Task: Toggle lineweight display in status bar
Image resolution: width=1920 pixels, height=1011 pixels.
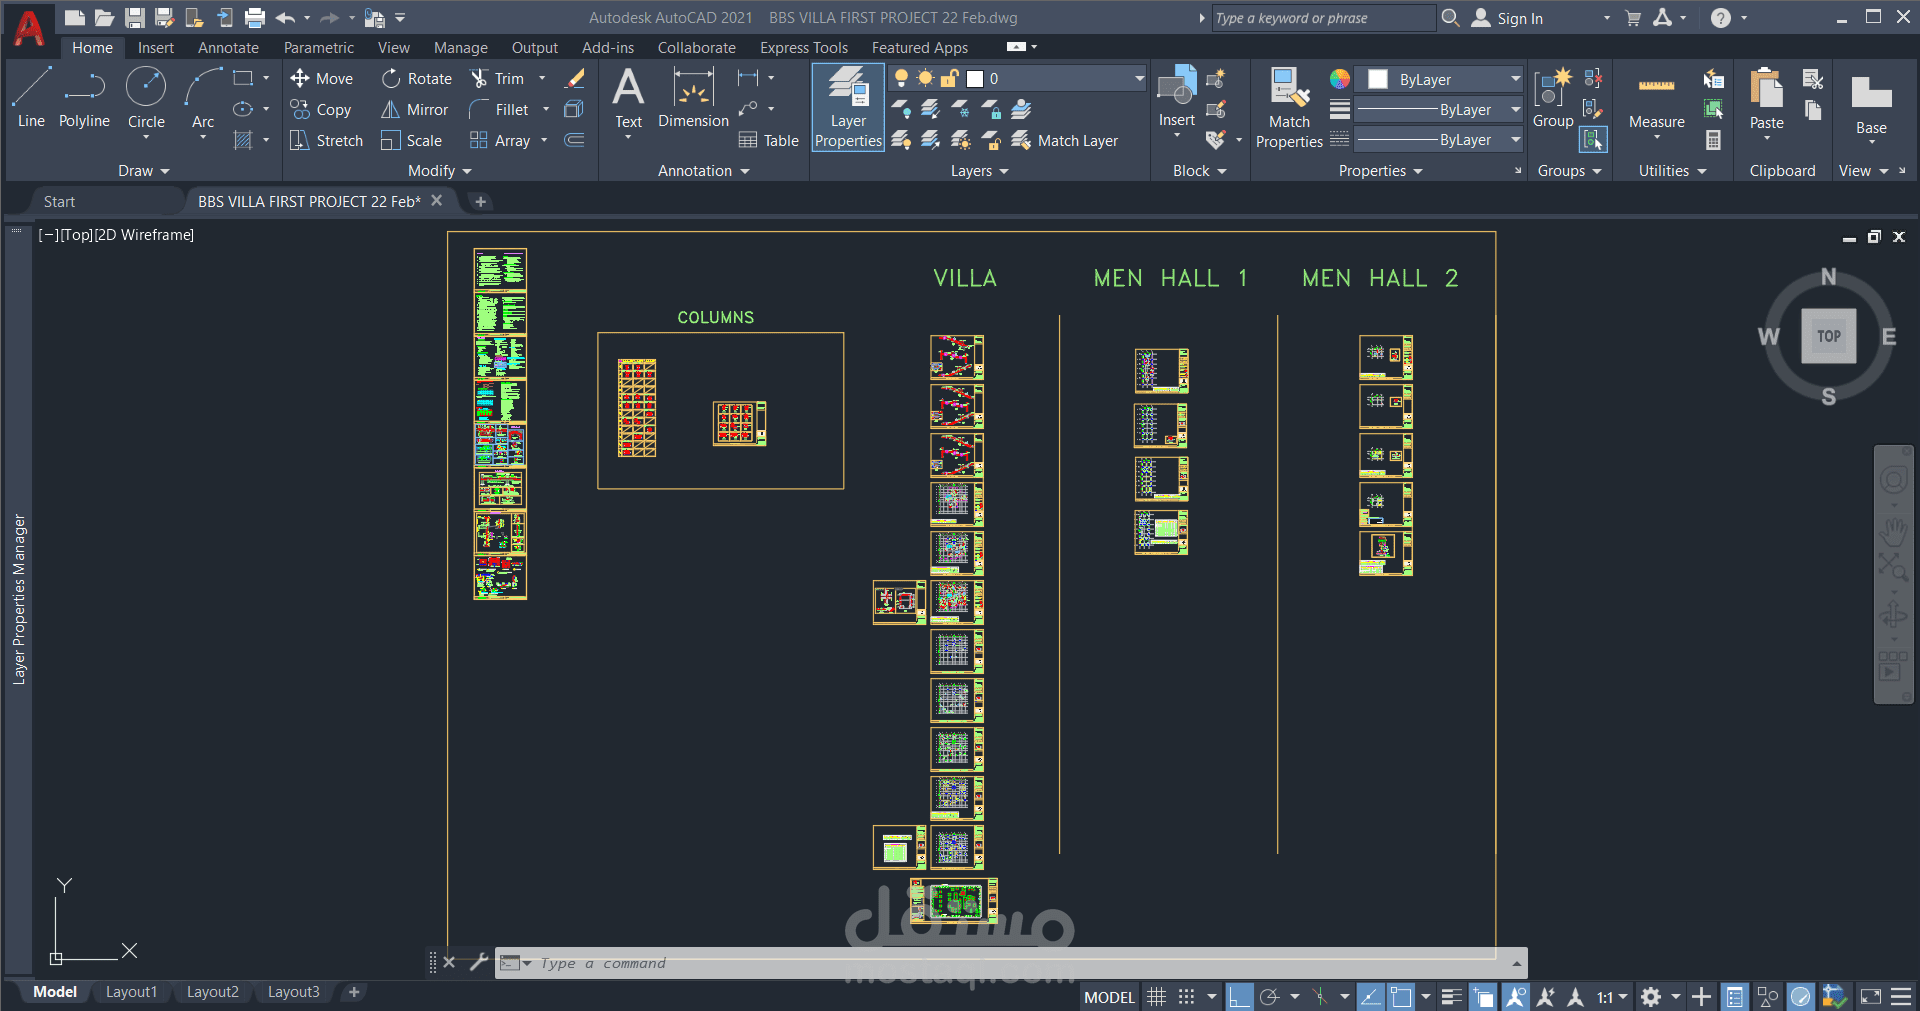Action: click(1452, 996)
